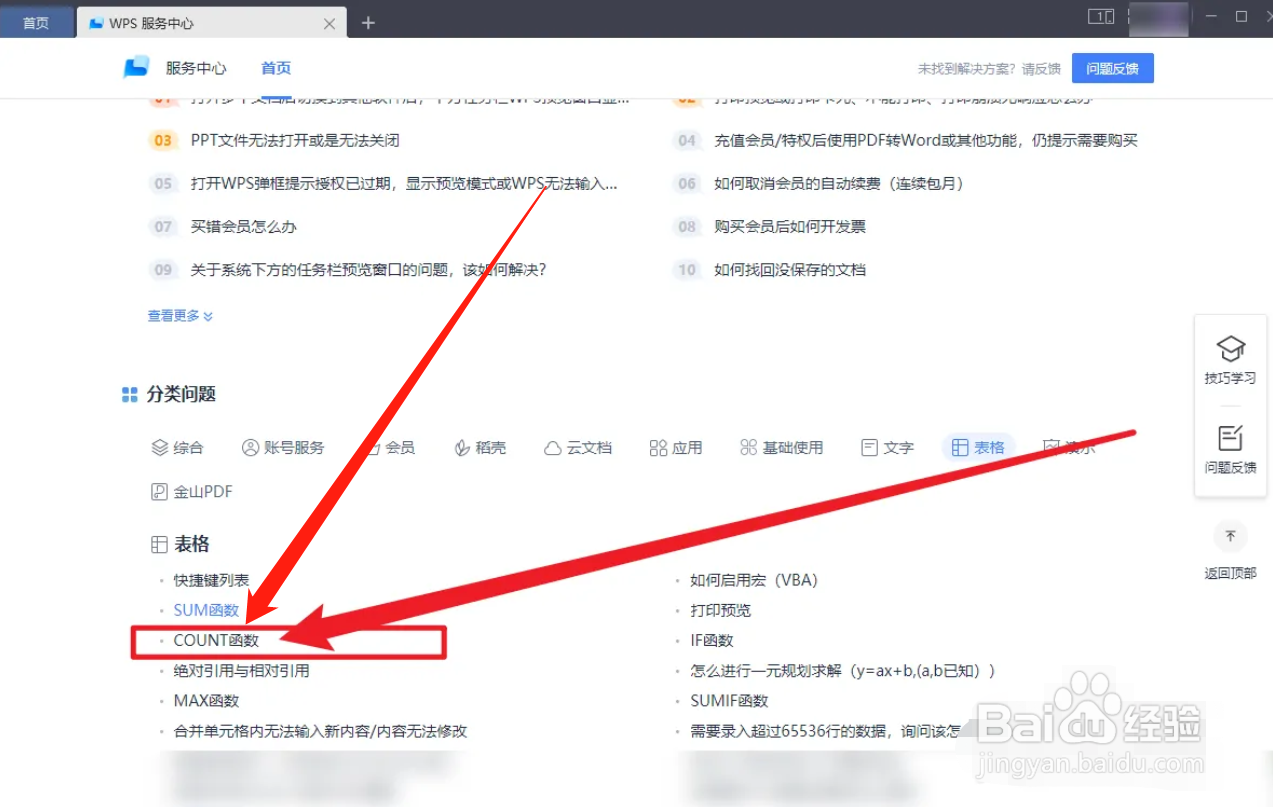The width and height of the screenshot is (1273, 807).
Task: Open 技巧学习 side panel icon
Action: 1230,360
